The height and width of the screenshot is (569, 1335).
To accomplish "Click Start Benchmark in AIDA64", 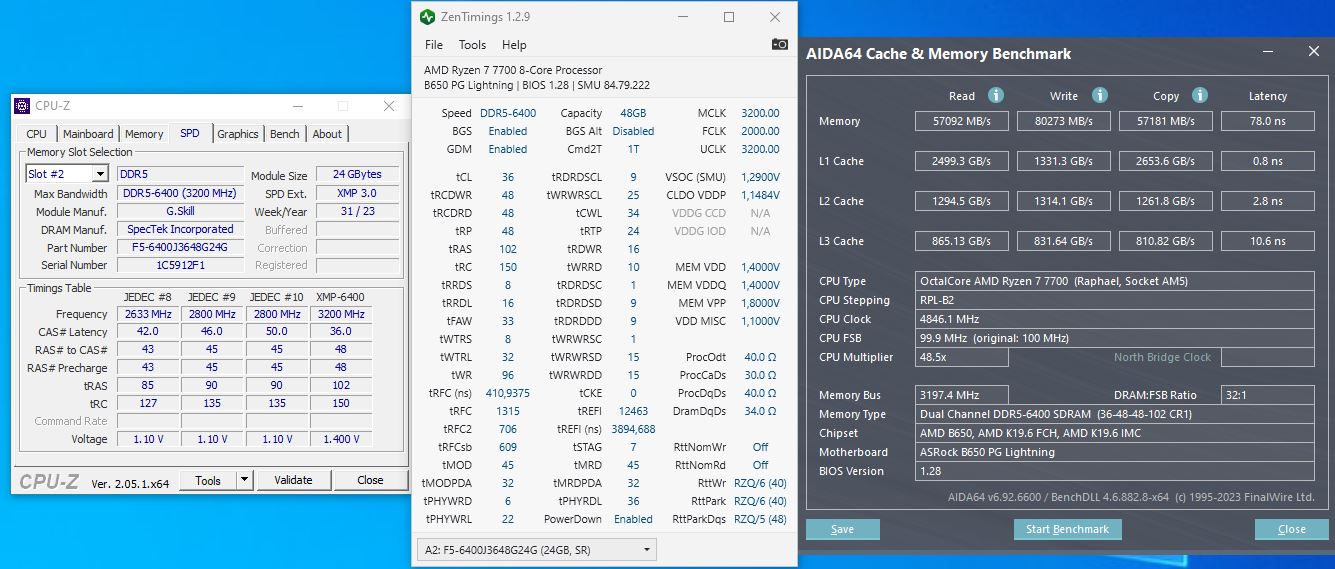I will click(1067, 529).
